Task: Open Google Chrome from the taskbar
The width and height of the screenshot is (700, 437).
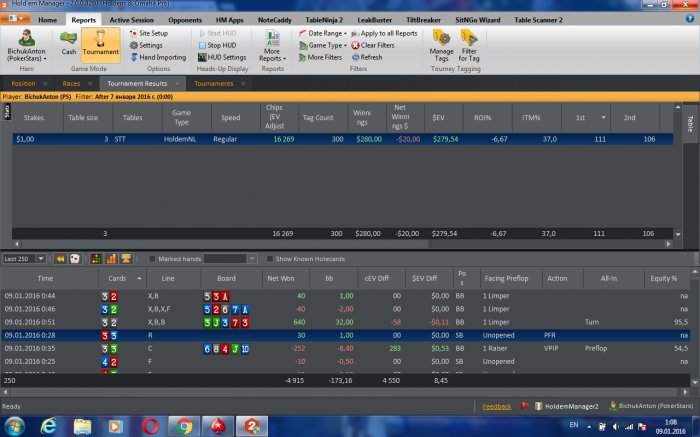Action: [x=183, y=426]
